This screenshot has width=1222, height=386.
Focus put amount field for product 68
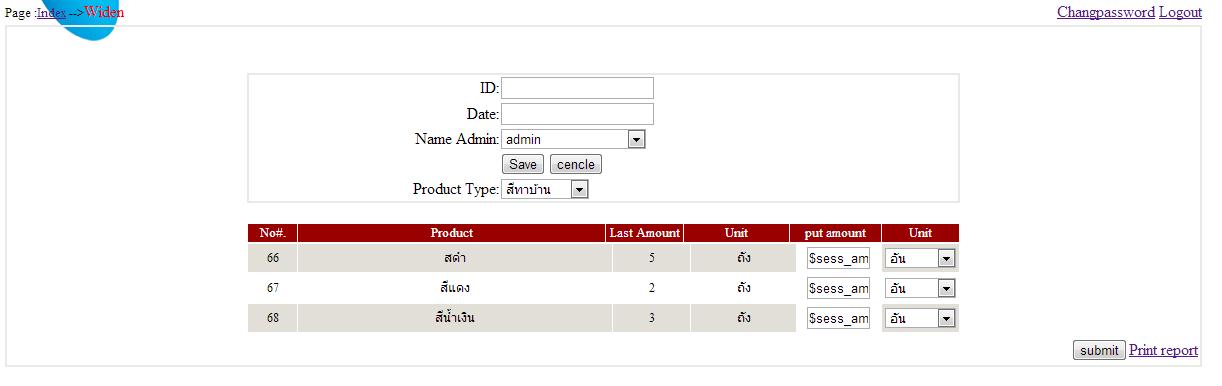coord(838,318)
